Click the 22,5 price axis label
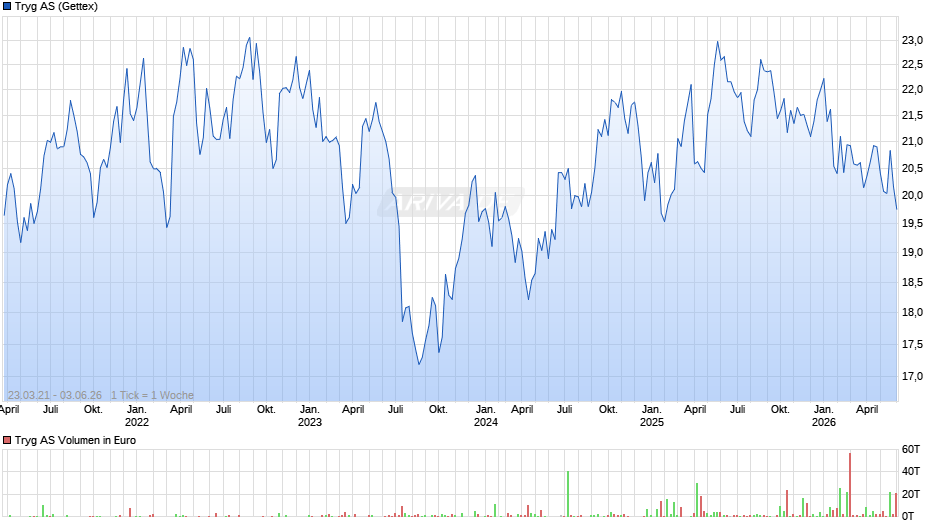940x526 pixels. 912,65
